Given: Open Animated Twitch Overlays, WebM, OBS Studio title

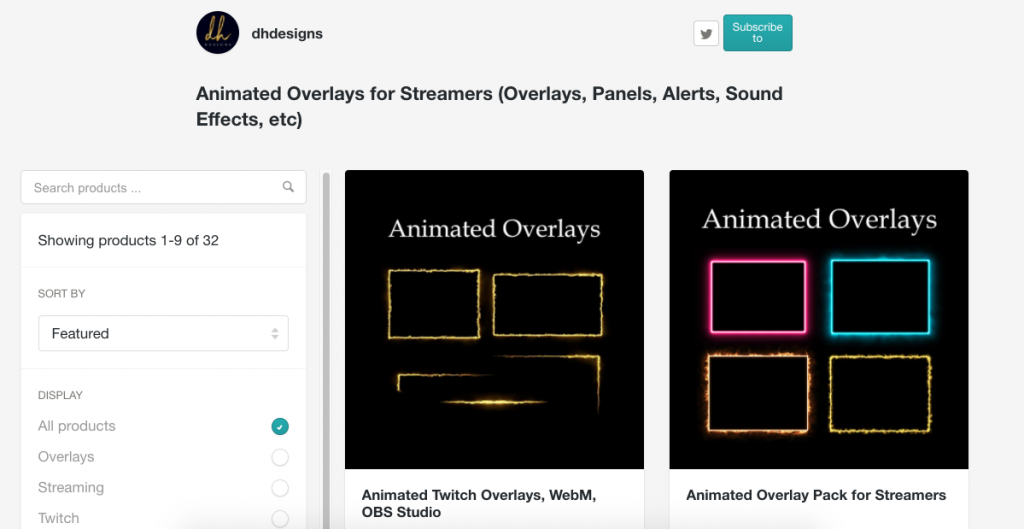Looking at the screenshot, I should coord(479,504).
